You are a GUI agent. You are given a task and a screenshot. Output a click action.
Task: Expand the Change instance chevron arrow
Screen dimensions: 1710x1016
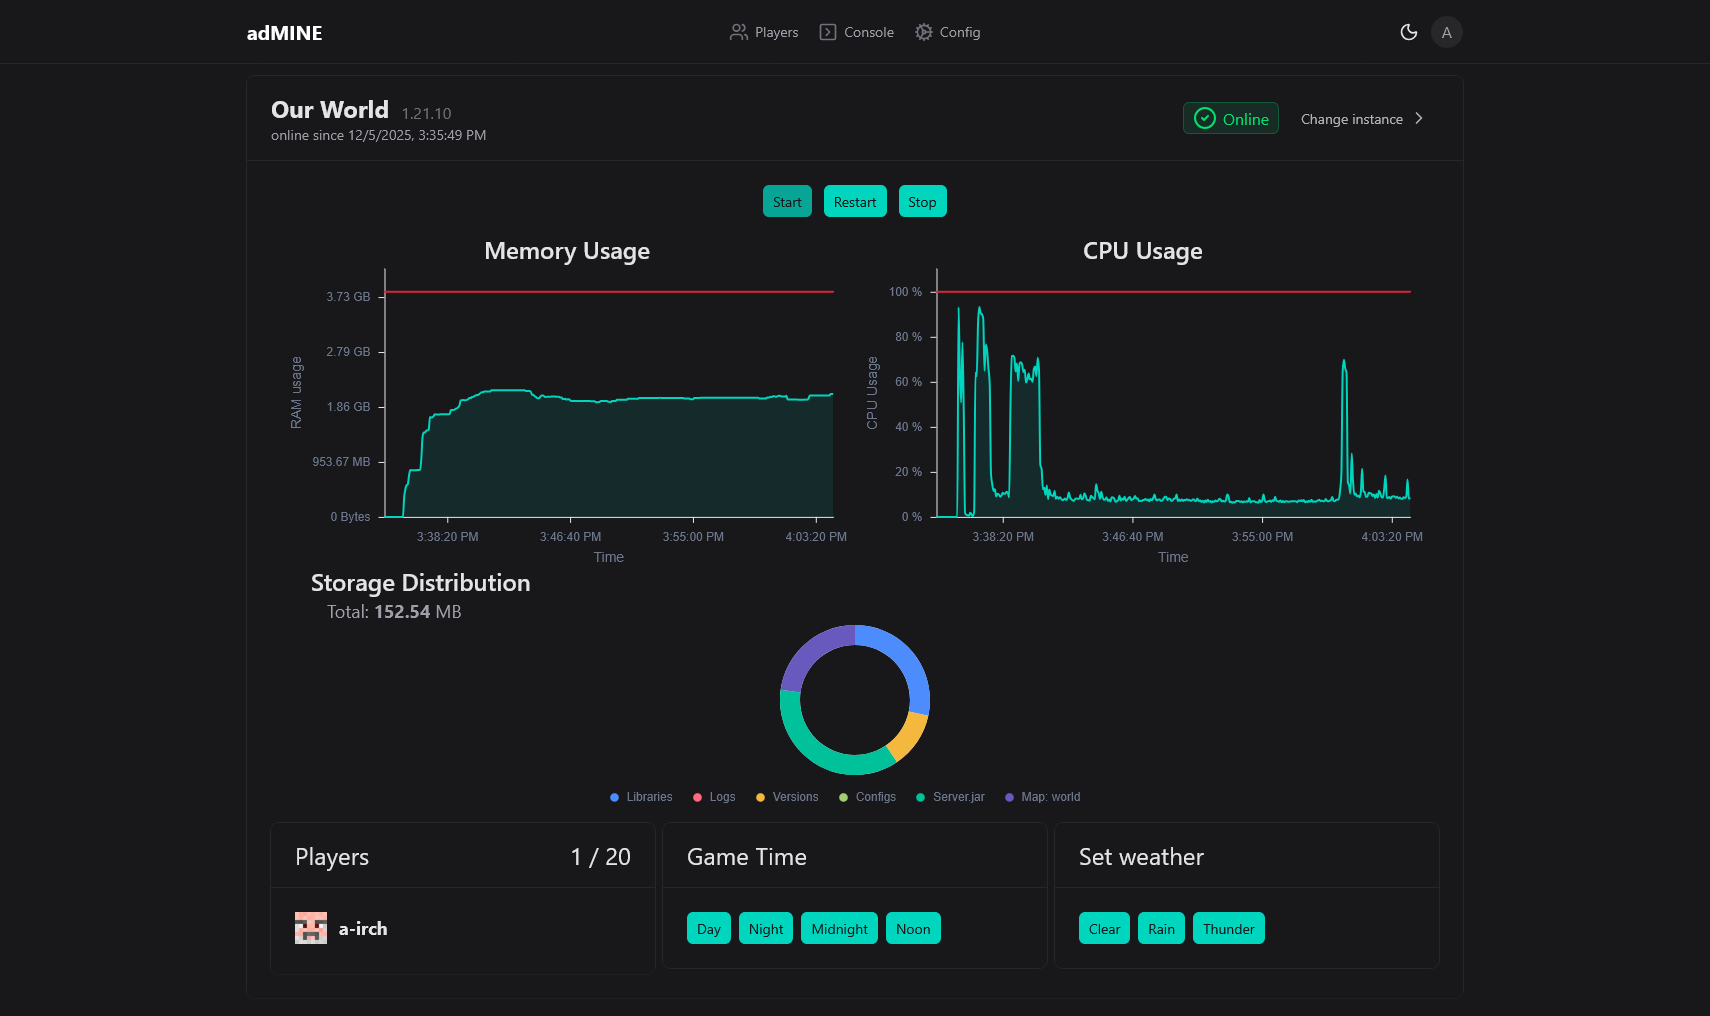click(x=1418, y=118)
